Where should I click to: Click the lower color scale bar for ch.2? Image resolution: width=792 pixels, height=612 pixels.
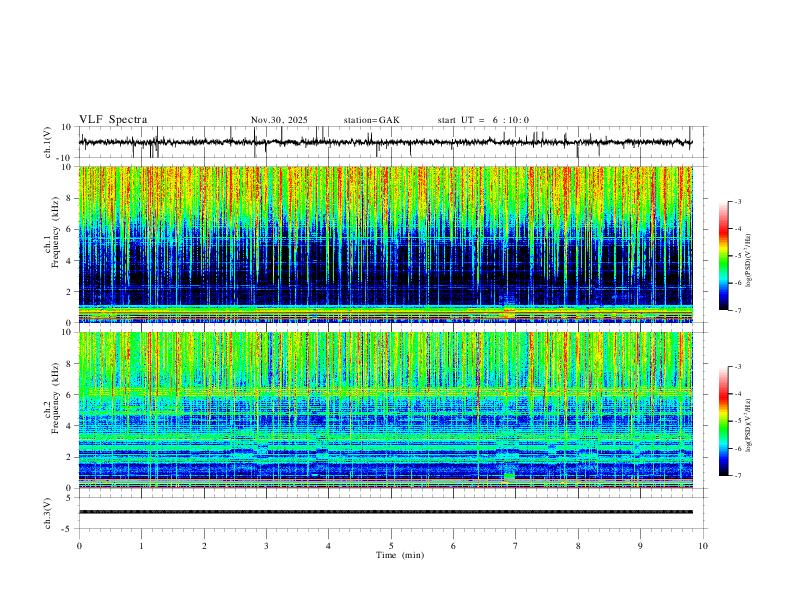point(724,421)
